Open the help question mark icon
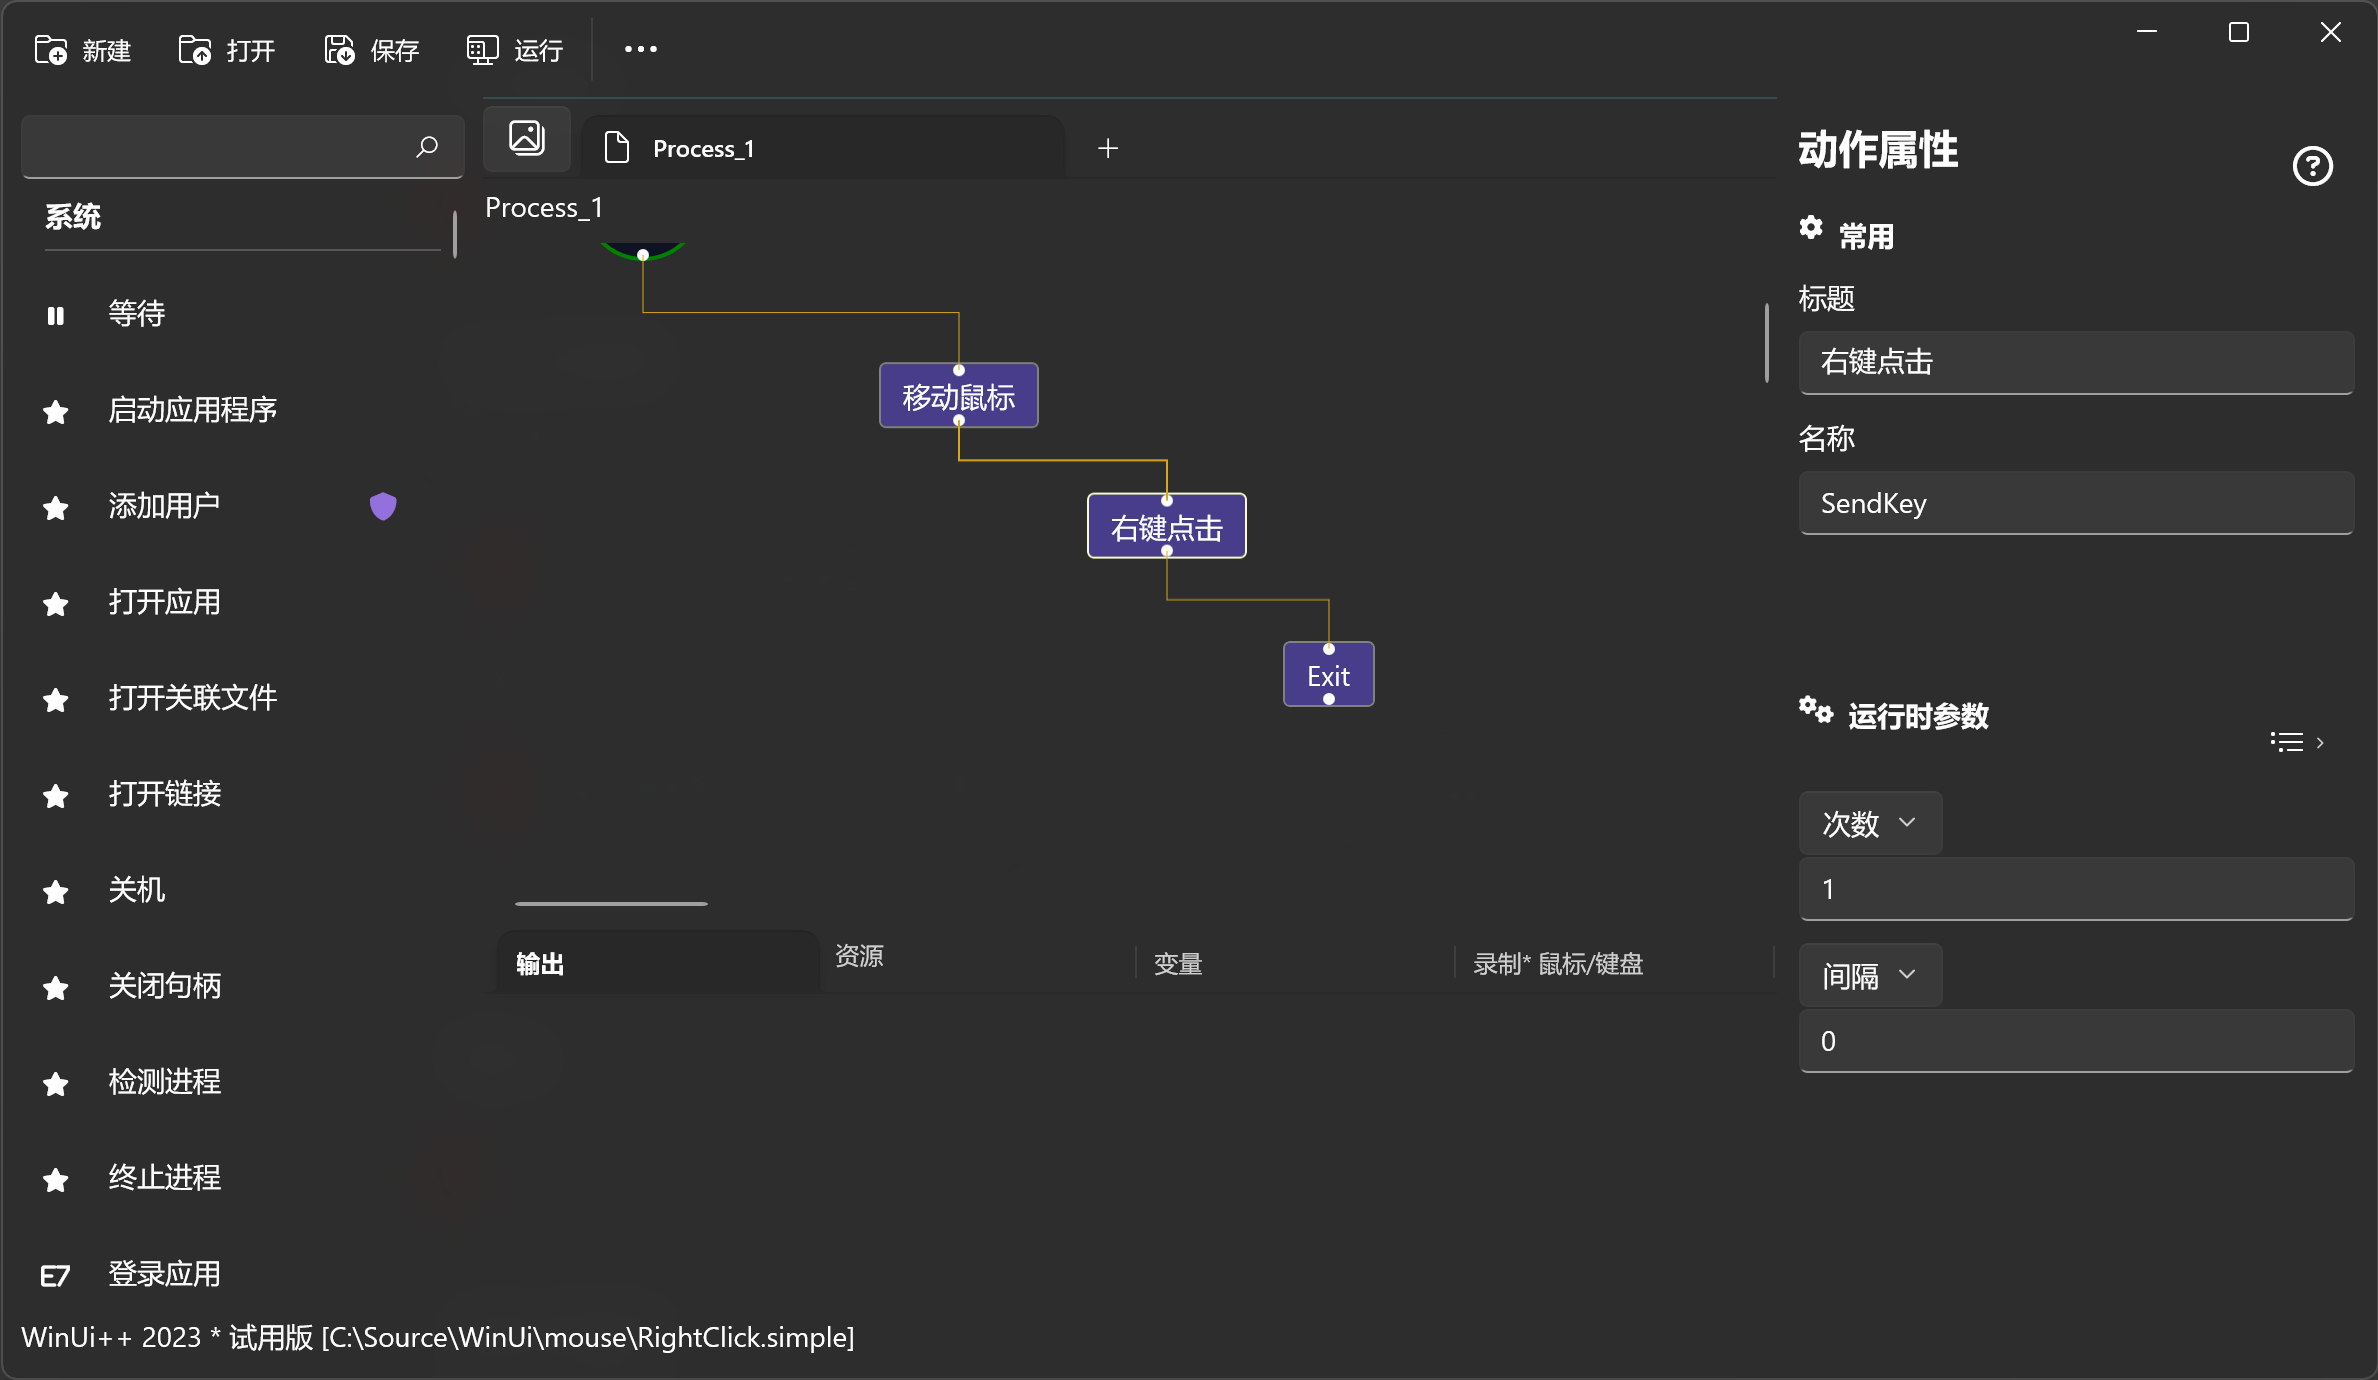Screen dimensions: 2378x1380 pos(2312,166)
